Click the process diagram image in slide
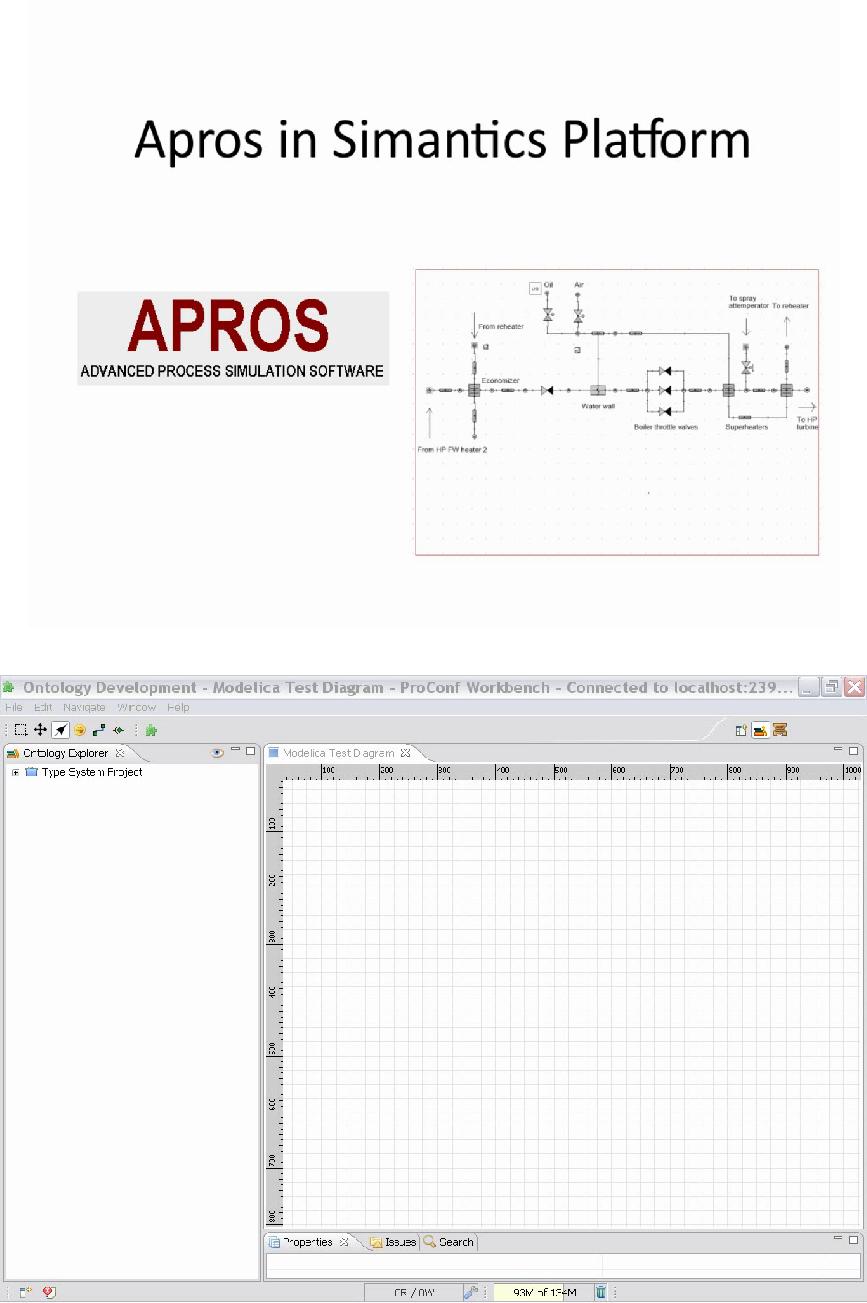Image resolution: width=867 pixels, height=1303 pixels. tap(617, 412)
